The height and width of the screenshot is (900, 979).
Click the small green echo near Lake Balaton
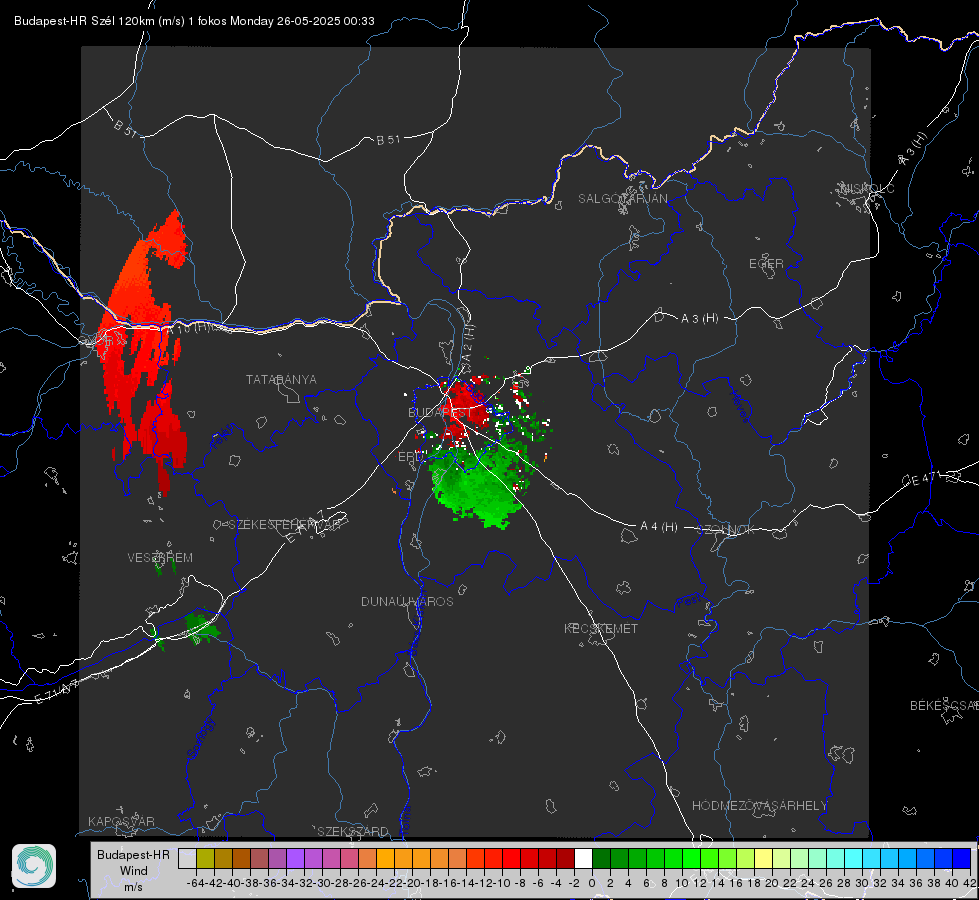201,626
